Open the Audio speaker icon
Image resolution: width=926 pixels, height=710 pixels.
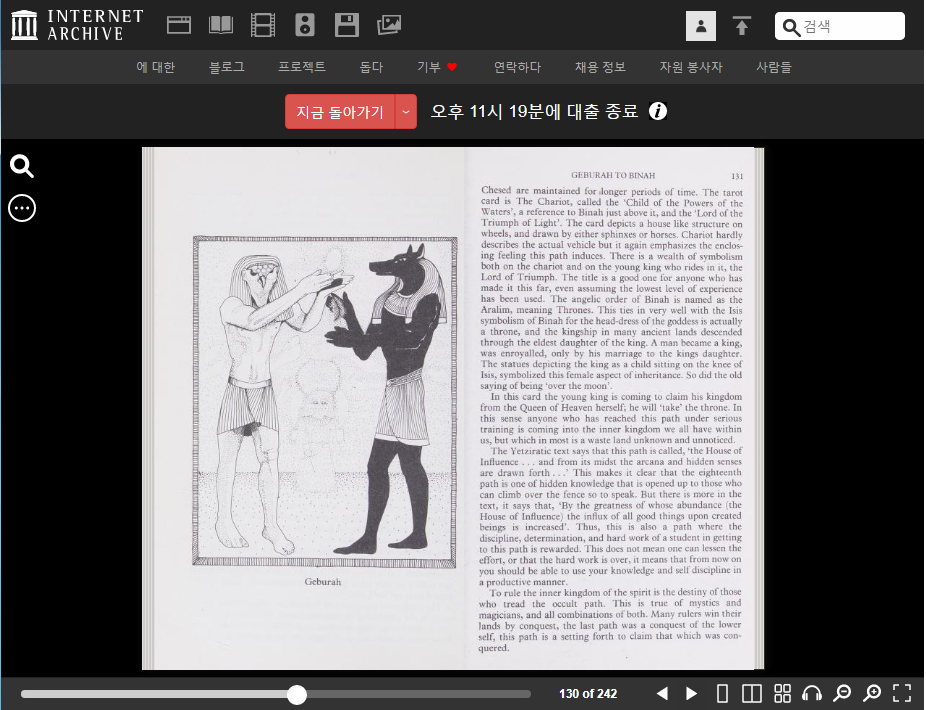coord(305,25)
